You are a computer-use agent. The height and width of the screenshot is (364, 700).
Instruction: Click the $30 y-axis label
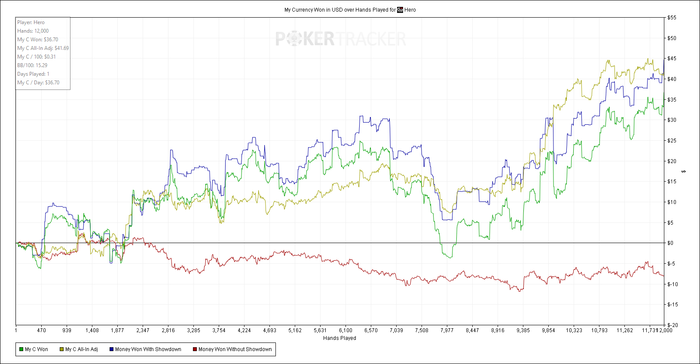click(671, 120)
